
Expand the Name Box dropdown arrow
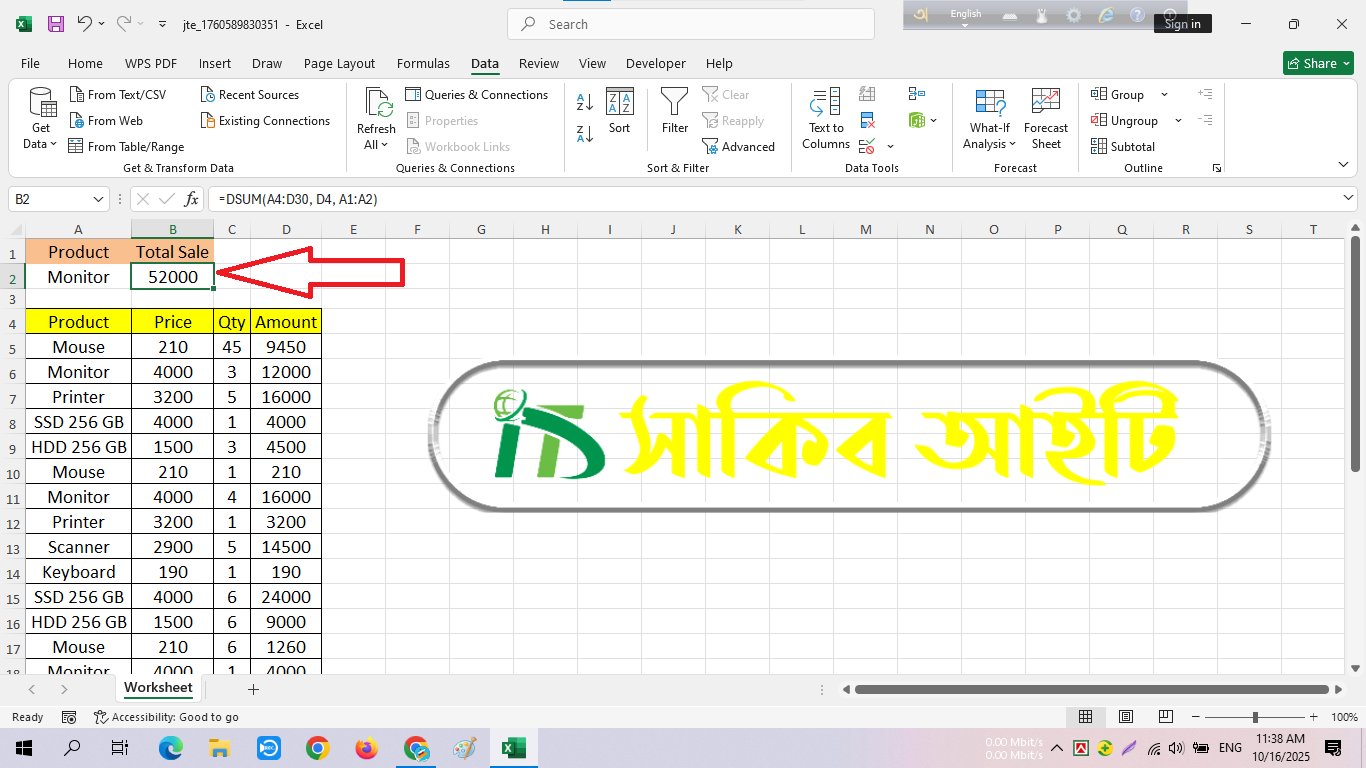(98, 199)
